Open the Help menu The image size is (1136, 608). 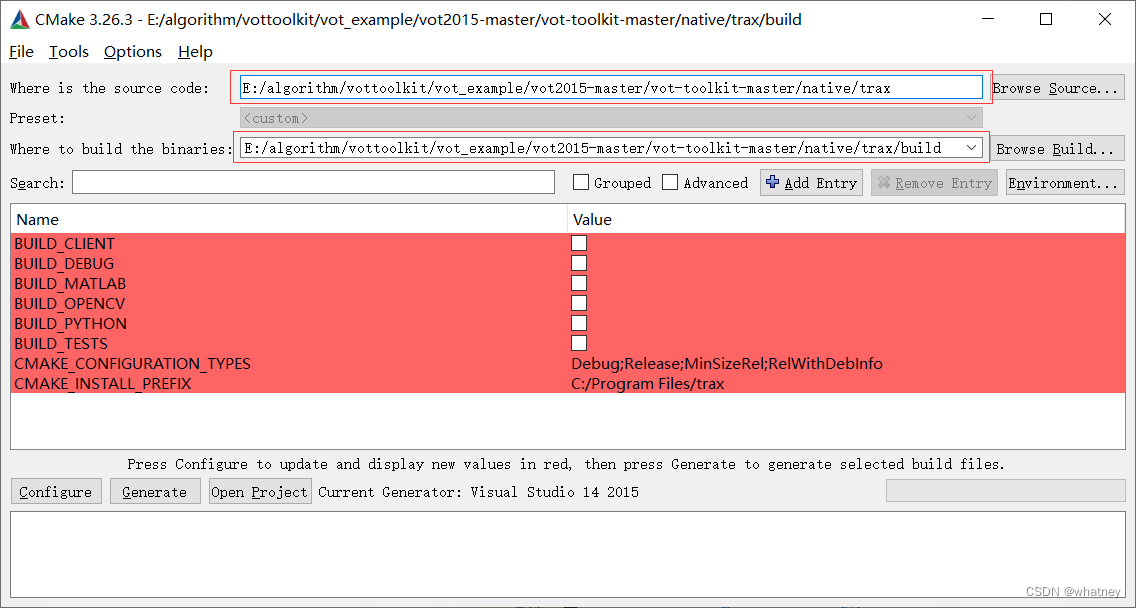click(195, 51)
